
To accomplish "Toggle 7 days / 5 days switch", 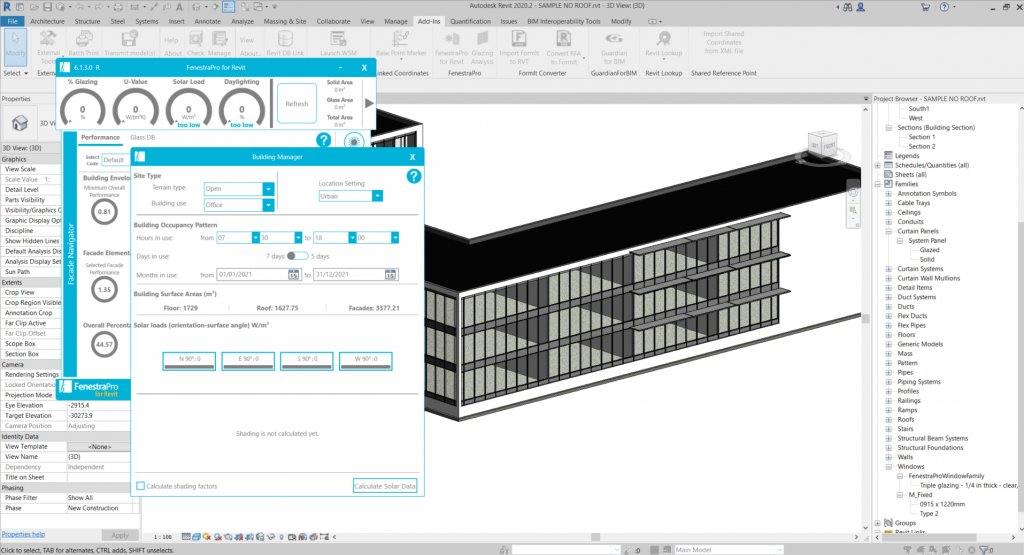I will click(x=298, y=256).
